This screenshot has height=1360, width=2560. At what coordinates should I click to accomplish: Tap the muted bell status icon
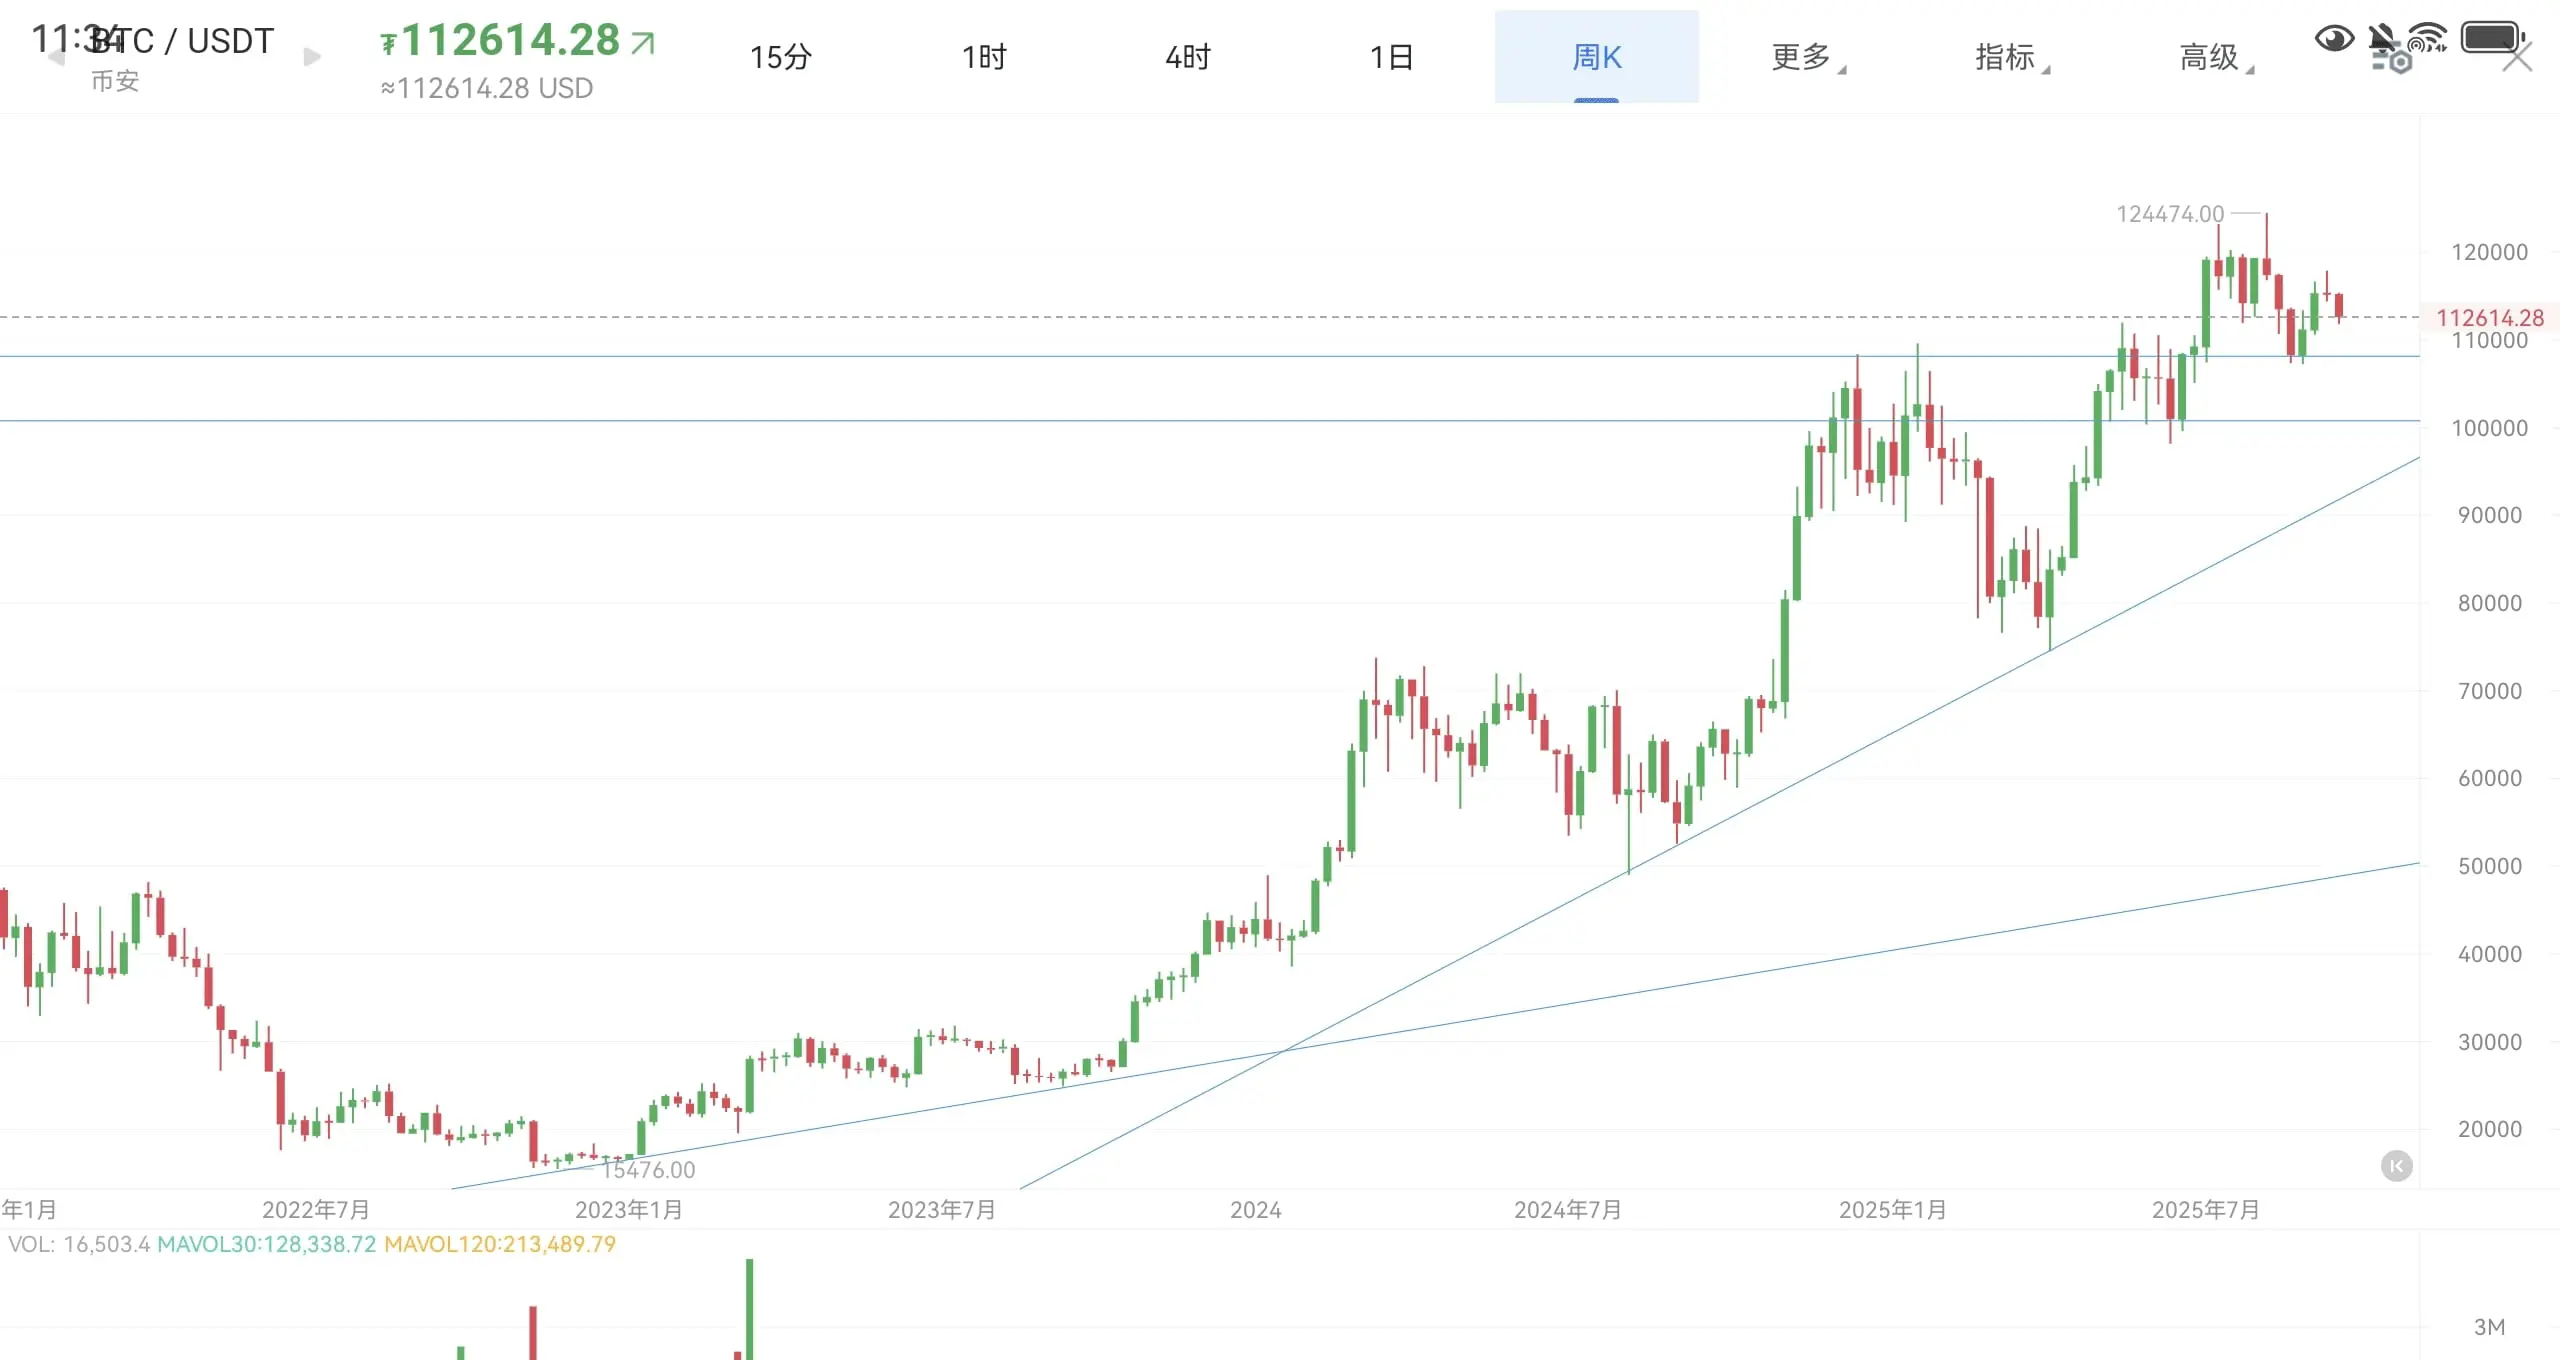coord(2382,38)
